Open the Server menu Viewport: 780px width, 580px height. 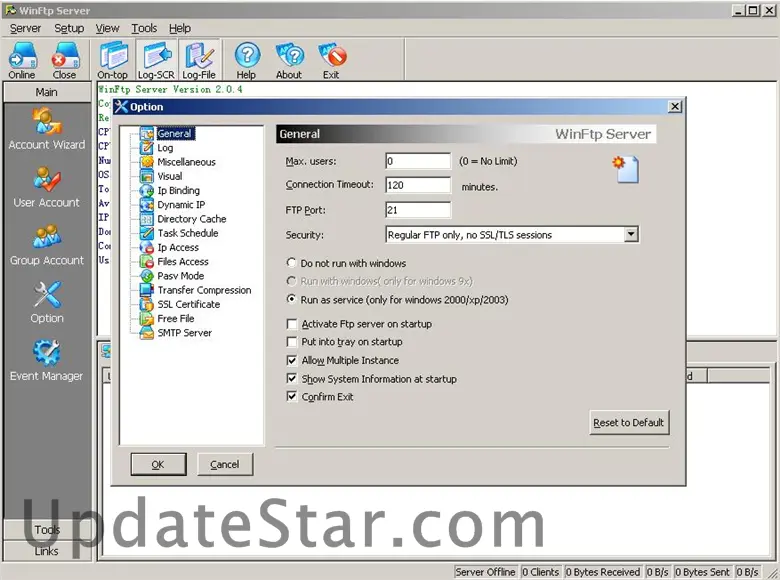click(x=25, y=28)
